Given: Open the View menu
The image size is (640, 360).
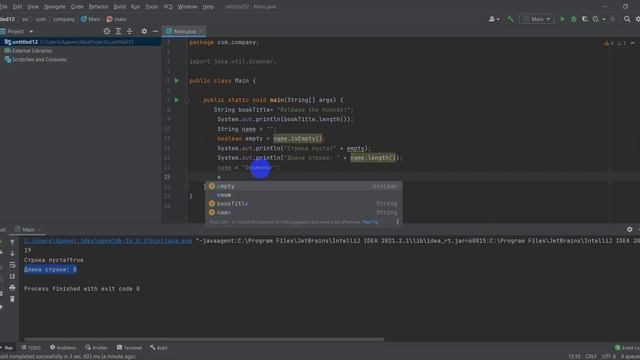Looking at the screenshot, I should click(x=33, y=7).
